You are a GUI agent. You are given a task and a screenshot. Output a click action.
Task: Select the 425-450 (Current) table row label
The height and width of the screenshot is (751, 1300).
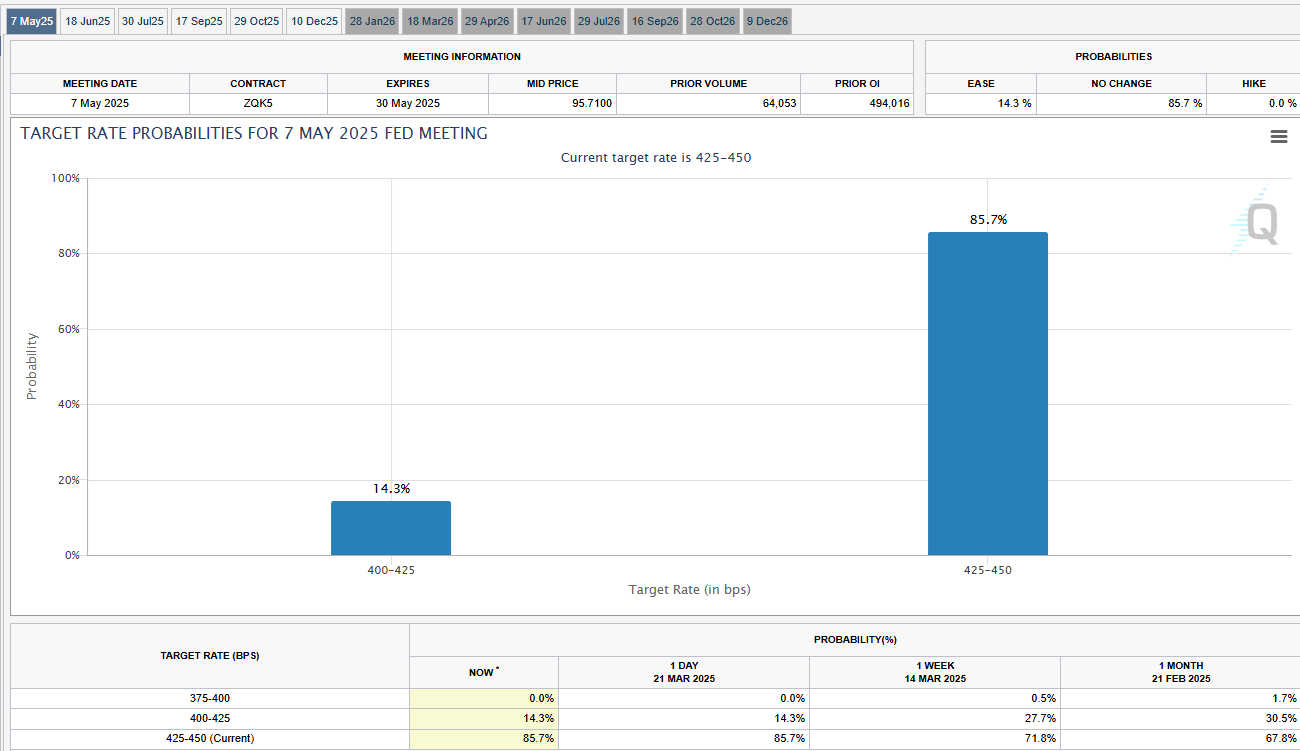coord(210,739)
